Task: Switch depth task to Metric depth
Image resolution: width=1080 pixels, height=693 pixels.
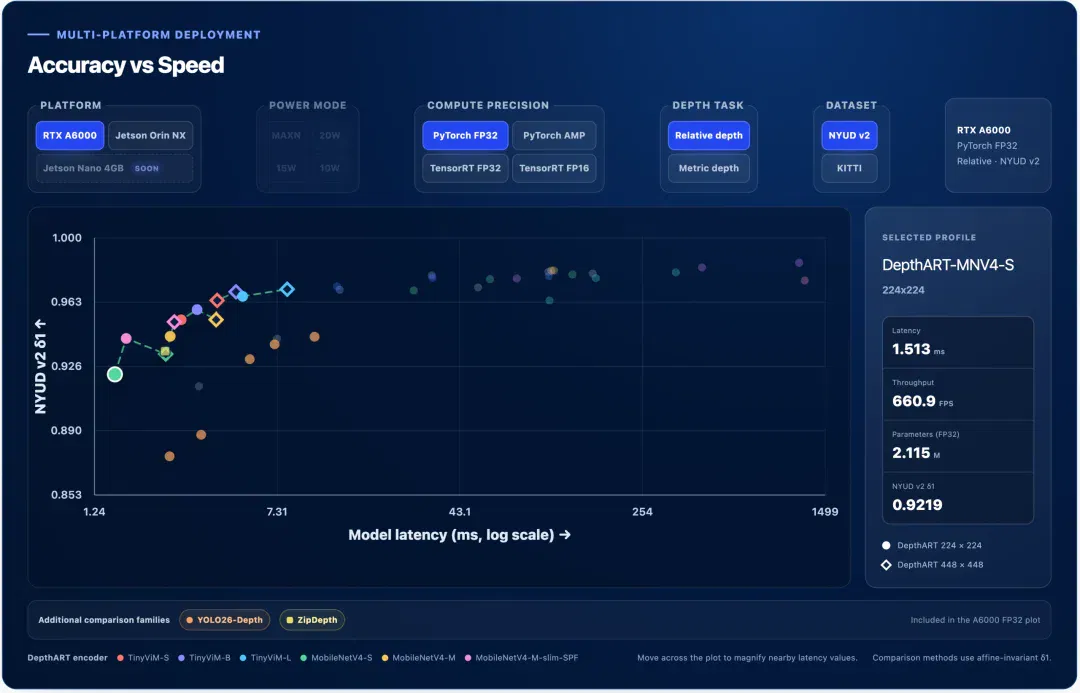Action: coord(709,168)
